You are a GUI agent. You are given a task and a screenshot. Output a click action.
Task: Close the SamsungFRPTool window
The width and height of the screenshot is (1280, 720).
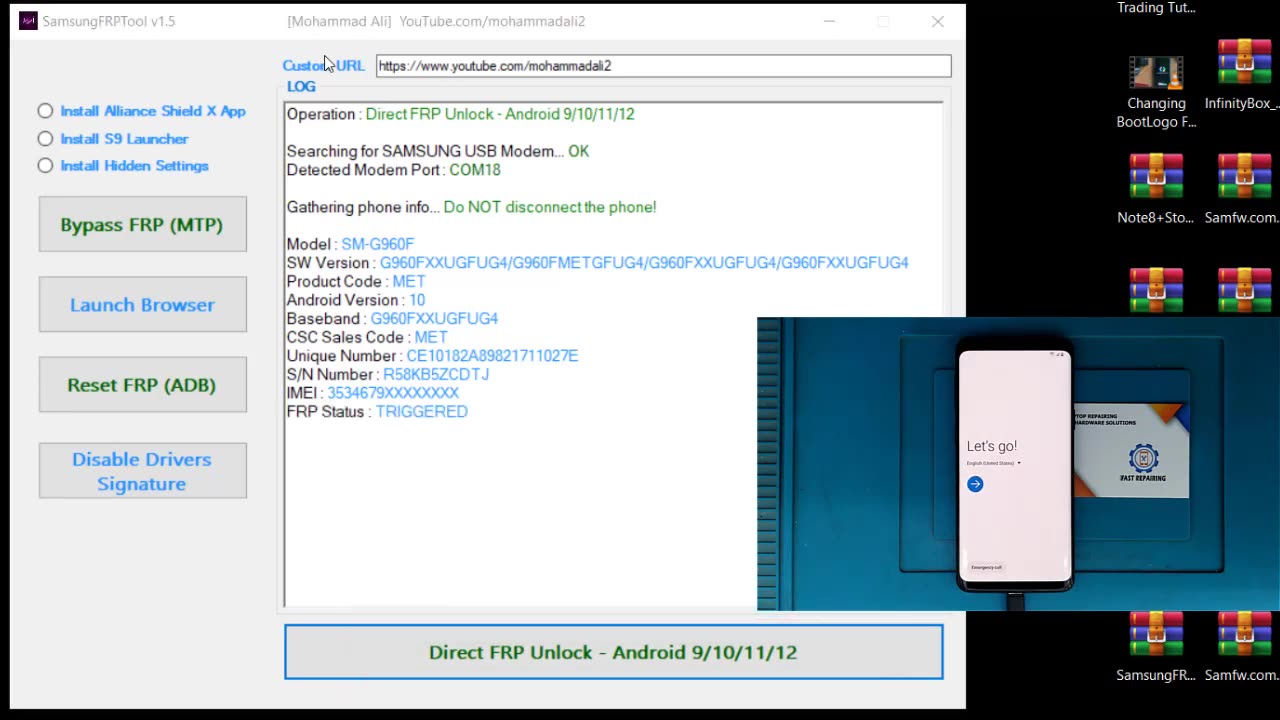pyautogui.click(x=938, y=21)
